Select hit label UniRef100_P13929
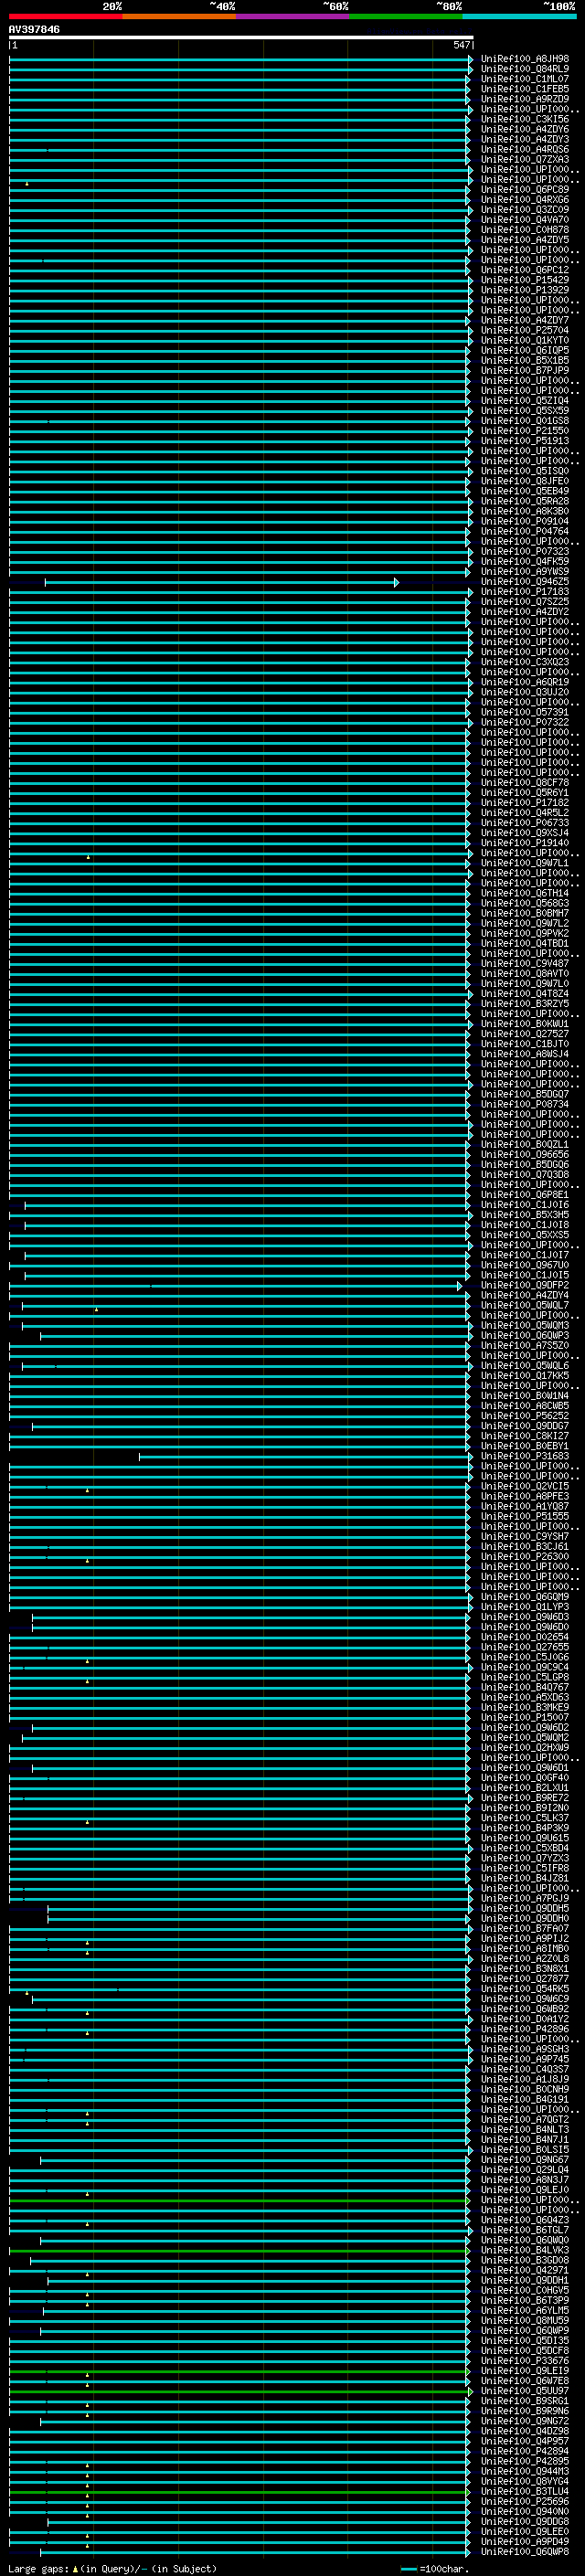 525,290
